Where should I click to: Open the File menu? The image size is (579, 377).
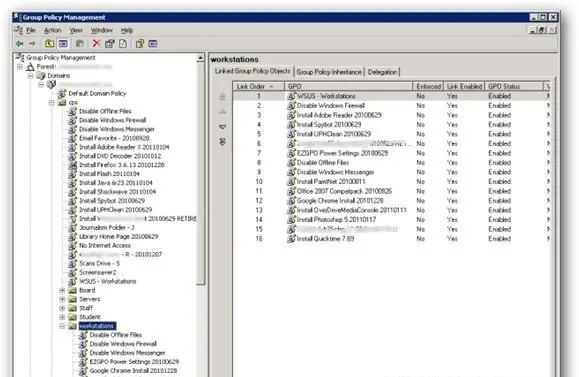pos(31,30)
